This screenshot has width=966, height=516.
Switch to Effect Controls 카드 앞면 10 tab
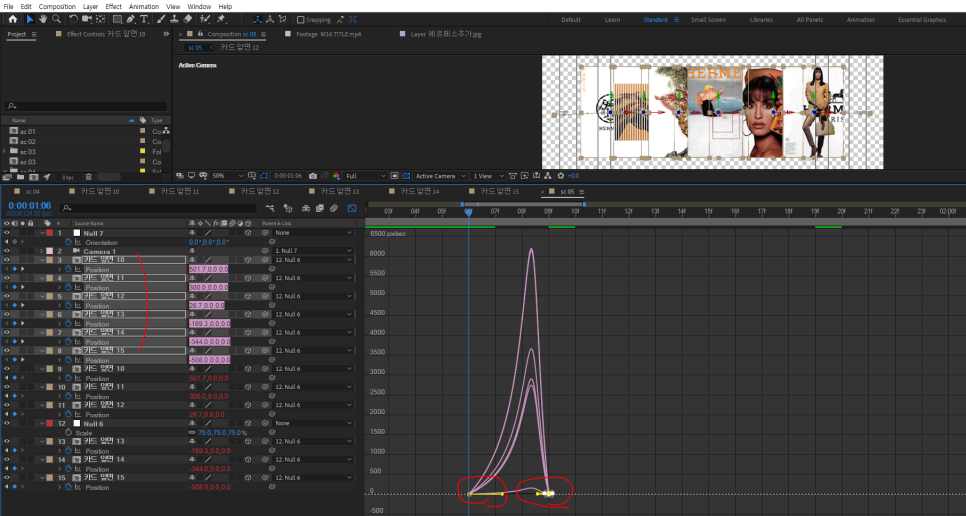click(106, 34)
